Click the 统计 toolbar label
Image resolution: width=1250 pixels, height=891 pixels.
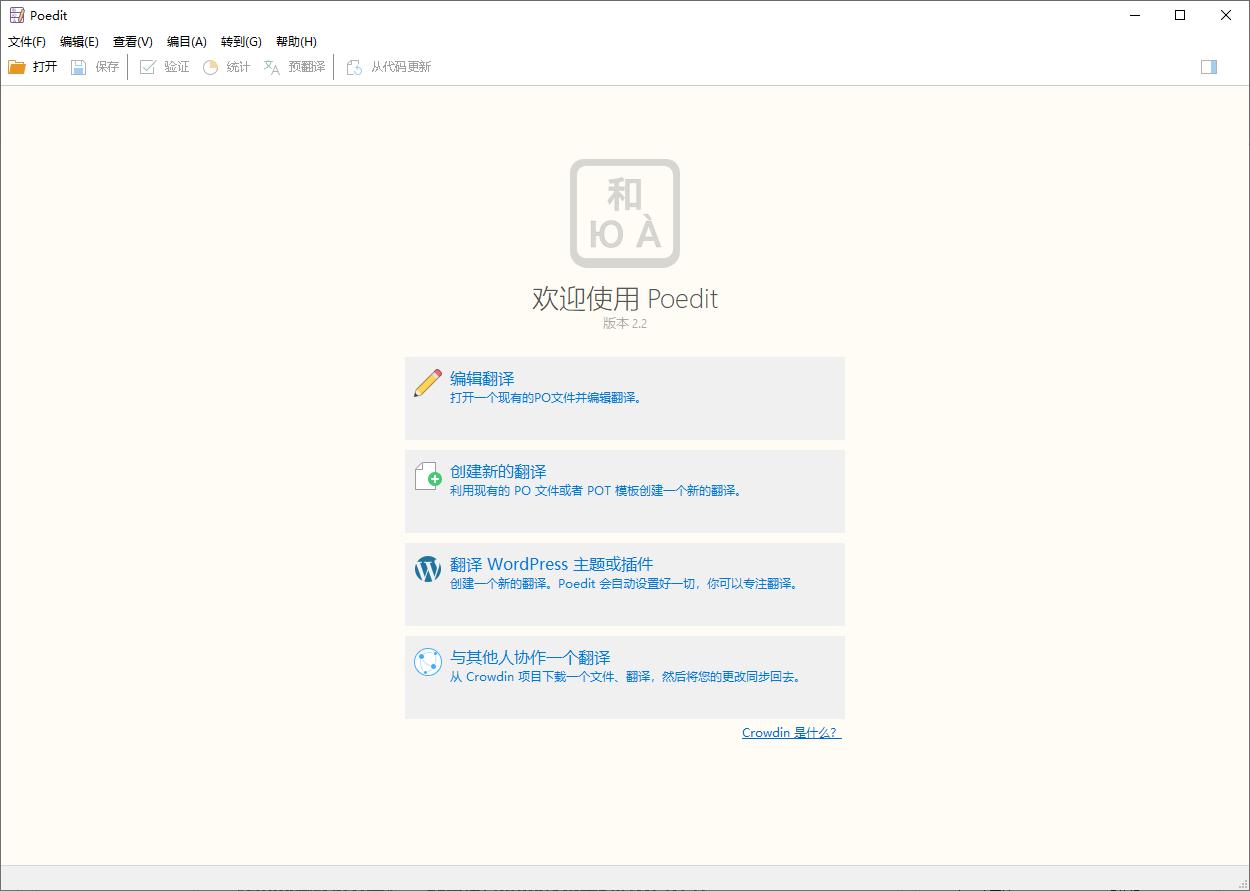[x=238, y=67]
